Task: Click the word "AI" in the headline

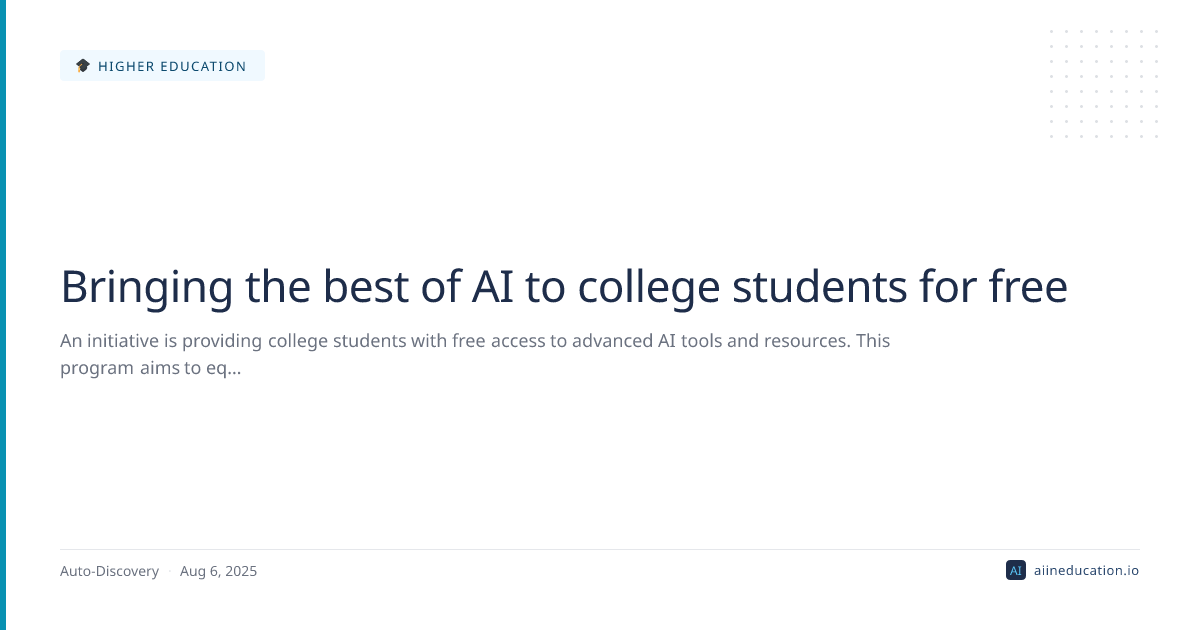Action: (496, 288)
